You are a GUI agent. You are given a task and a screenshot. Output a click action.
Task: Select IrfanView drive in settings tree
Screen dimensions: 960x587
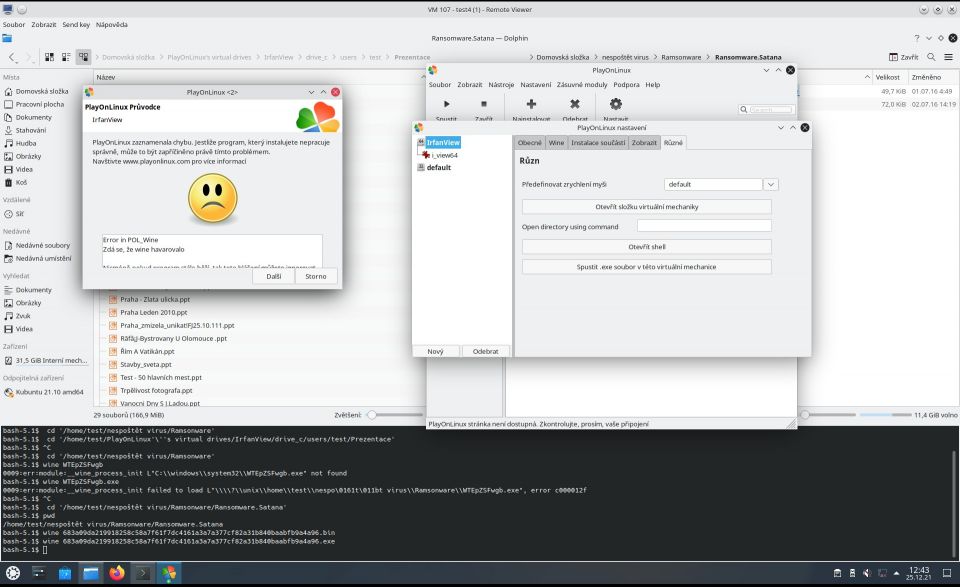[443, 143]
